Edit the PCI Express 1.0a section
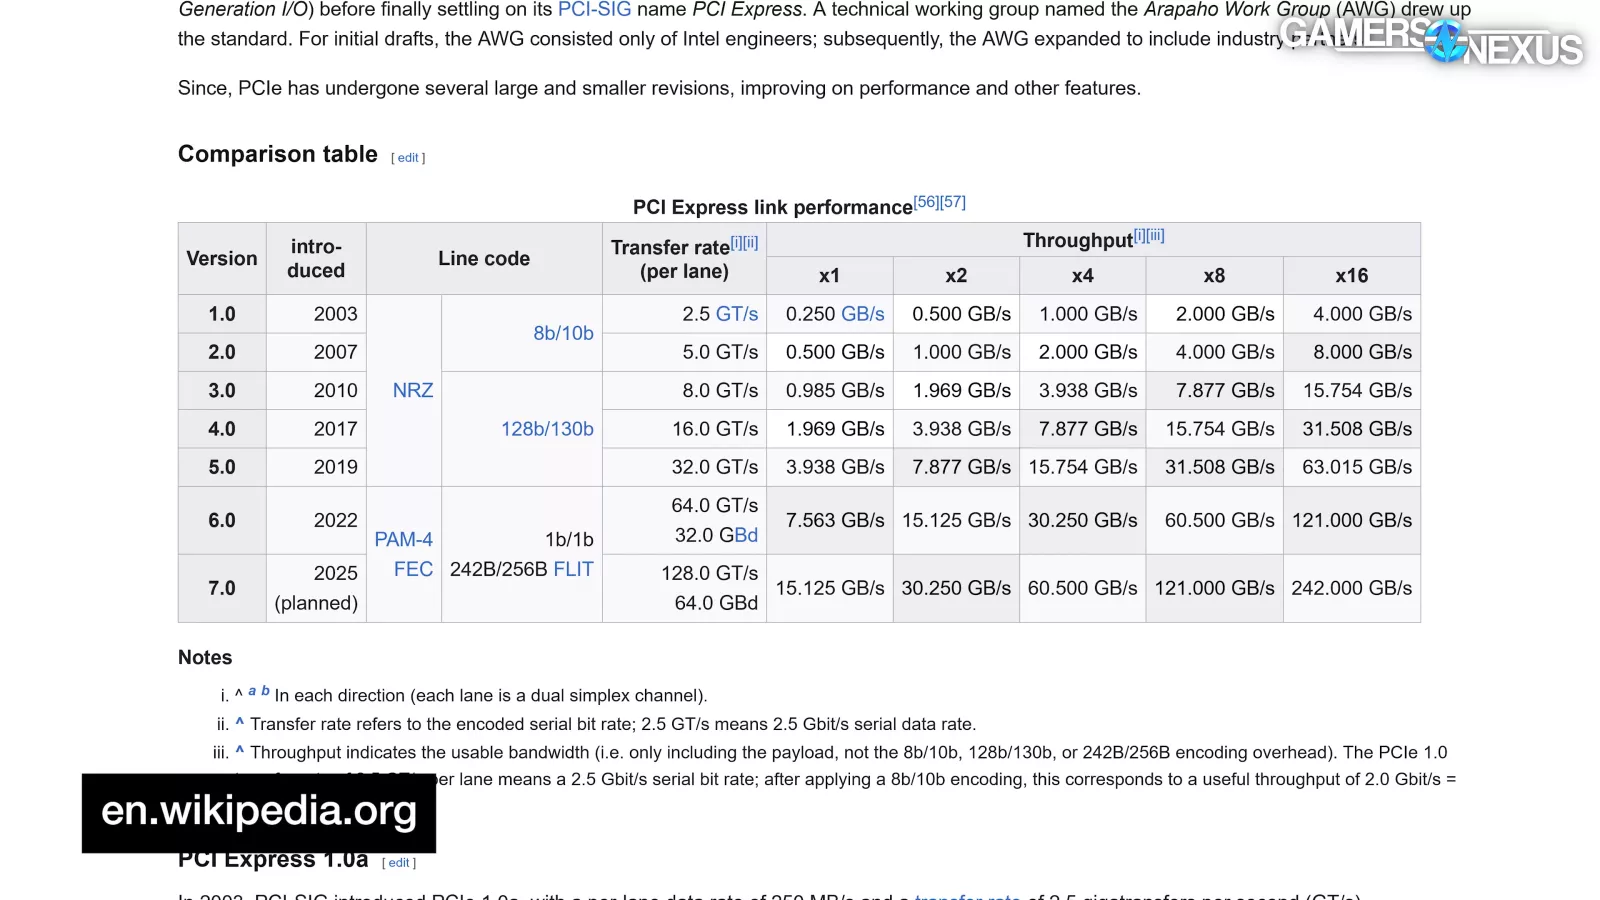Screen dimensions: 1600x900 [x=399, y=863]
